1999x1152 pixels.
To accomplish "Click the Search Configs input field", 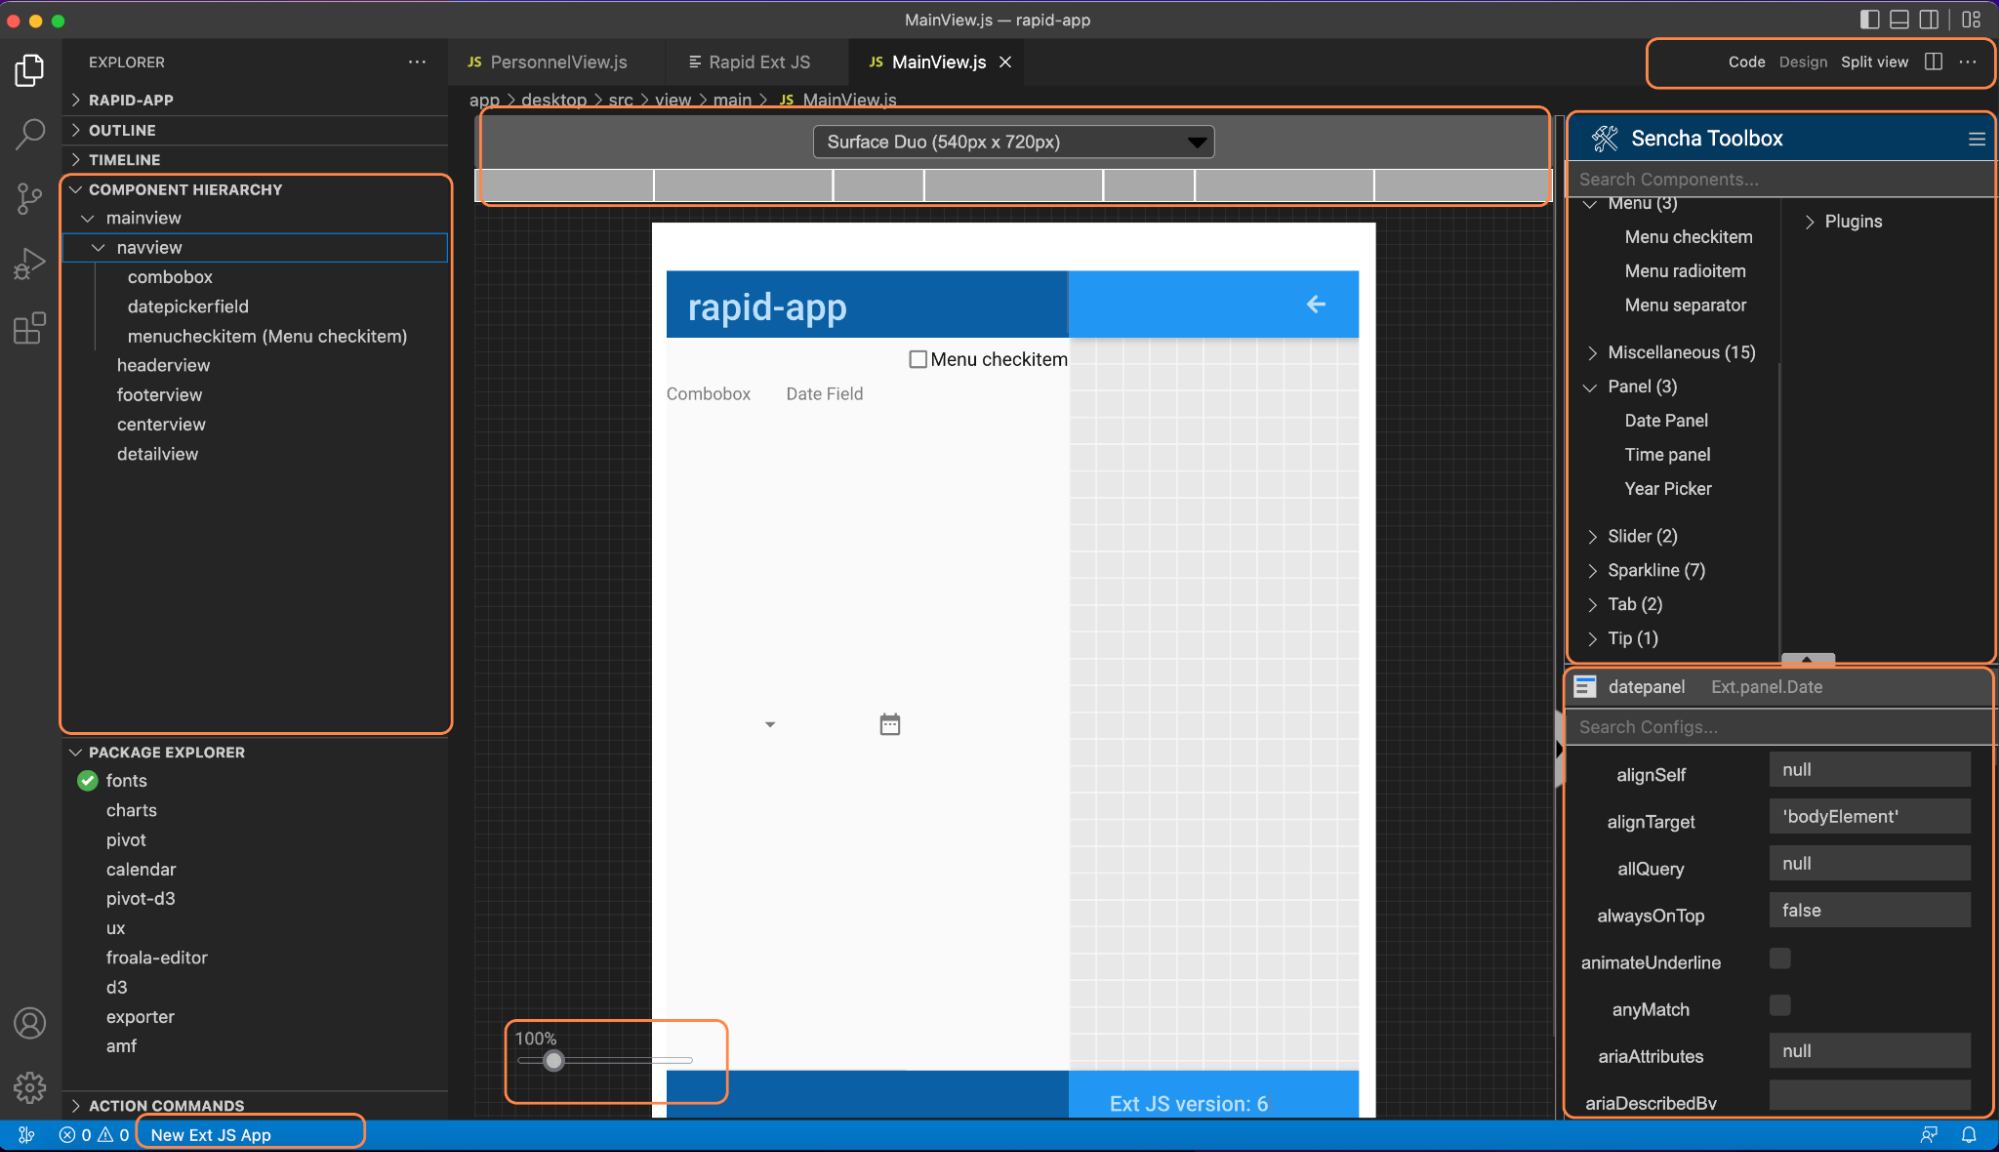I will point(1780,727).
